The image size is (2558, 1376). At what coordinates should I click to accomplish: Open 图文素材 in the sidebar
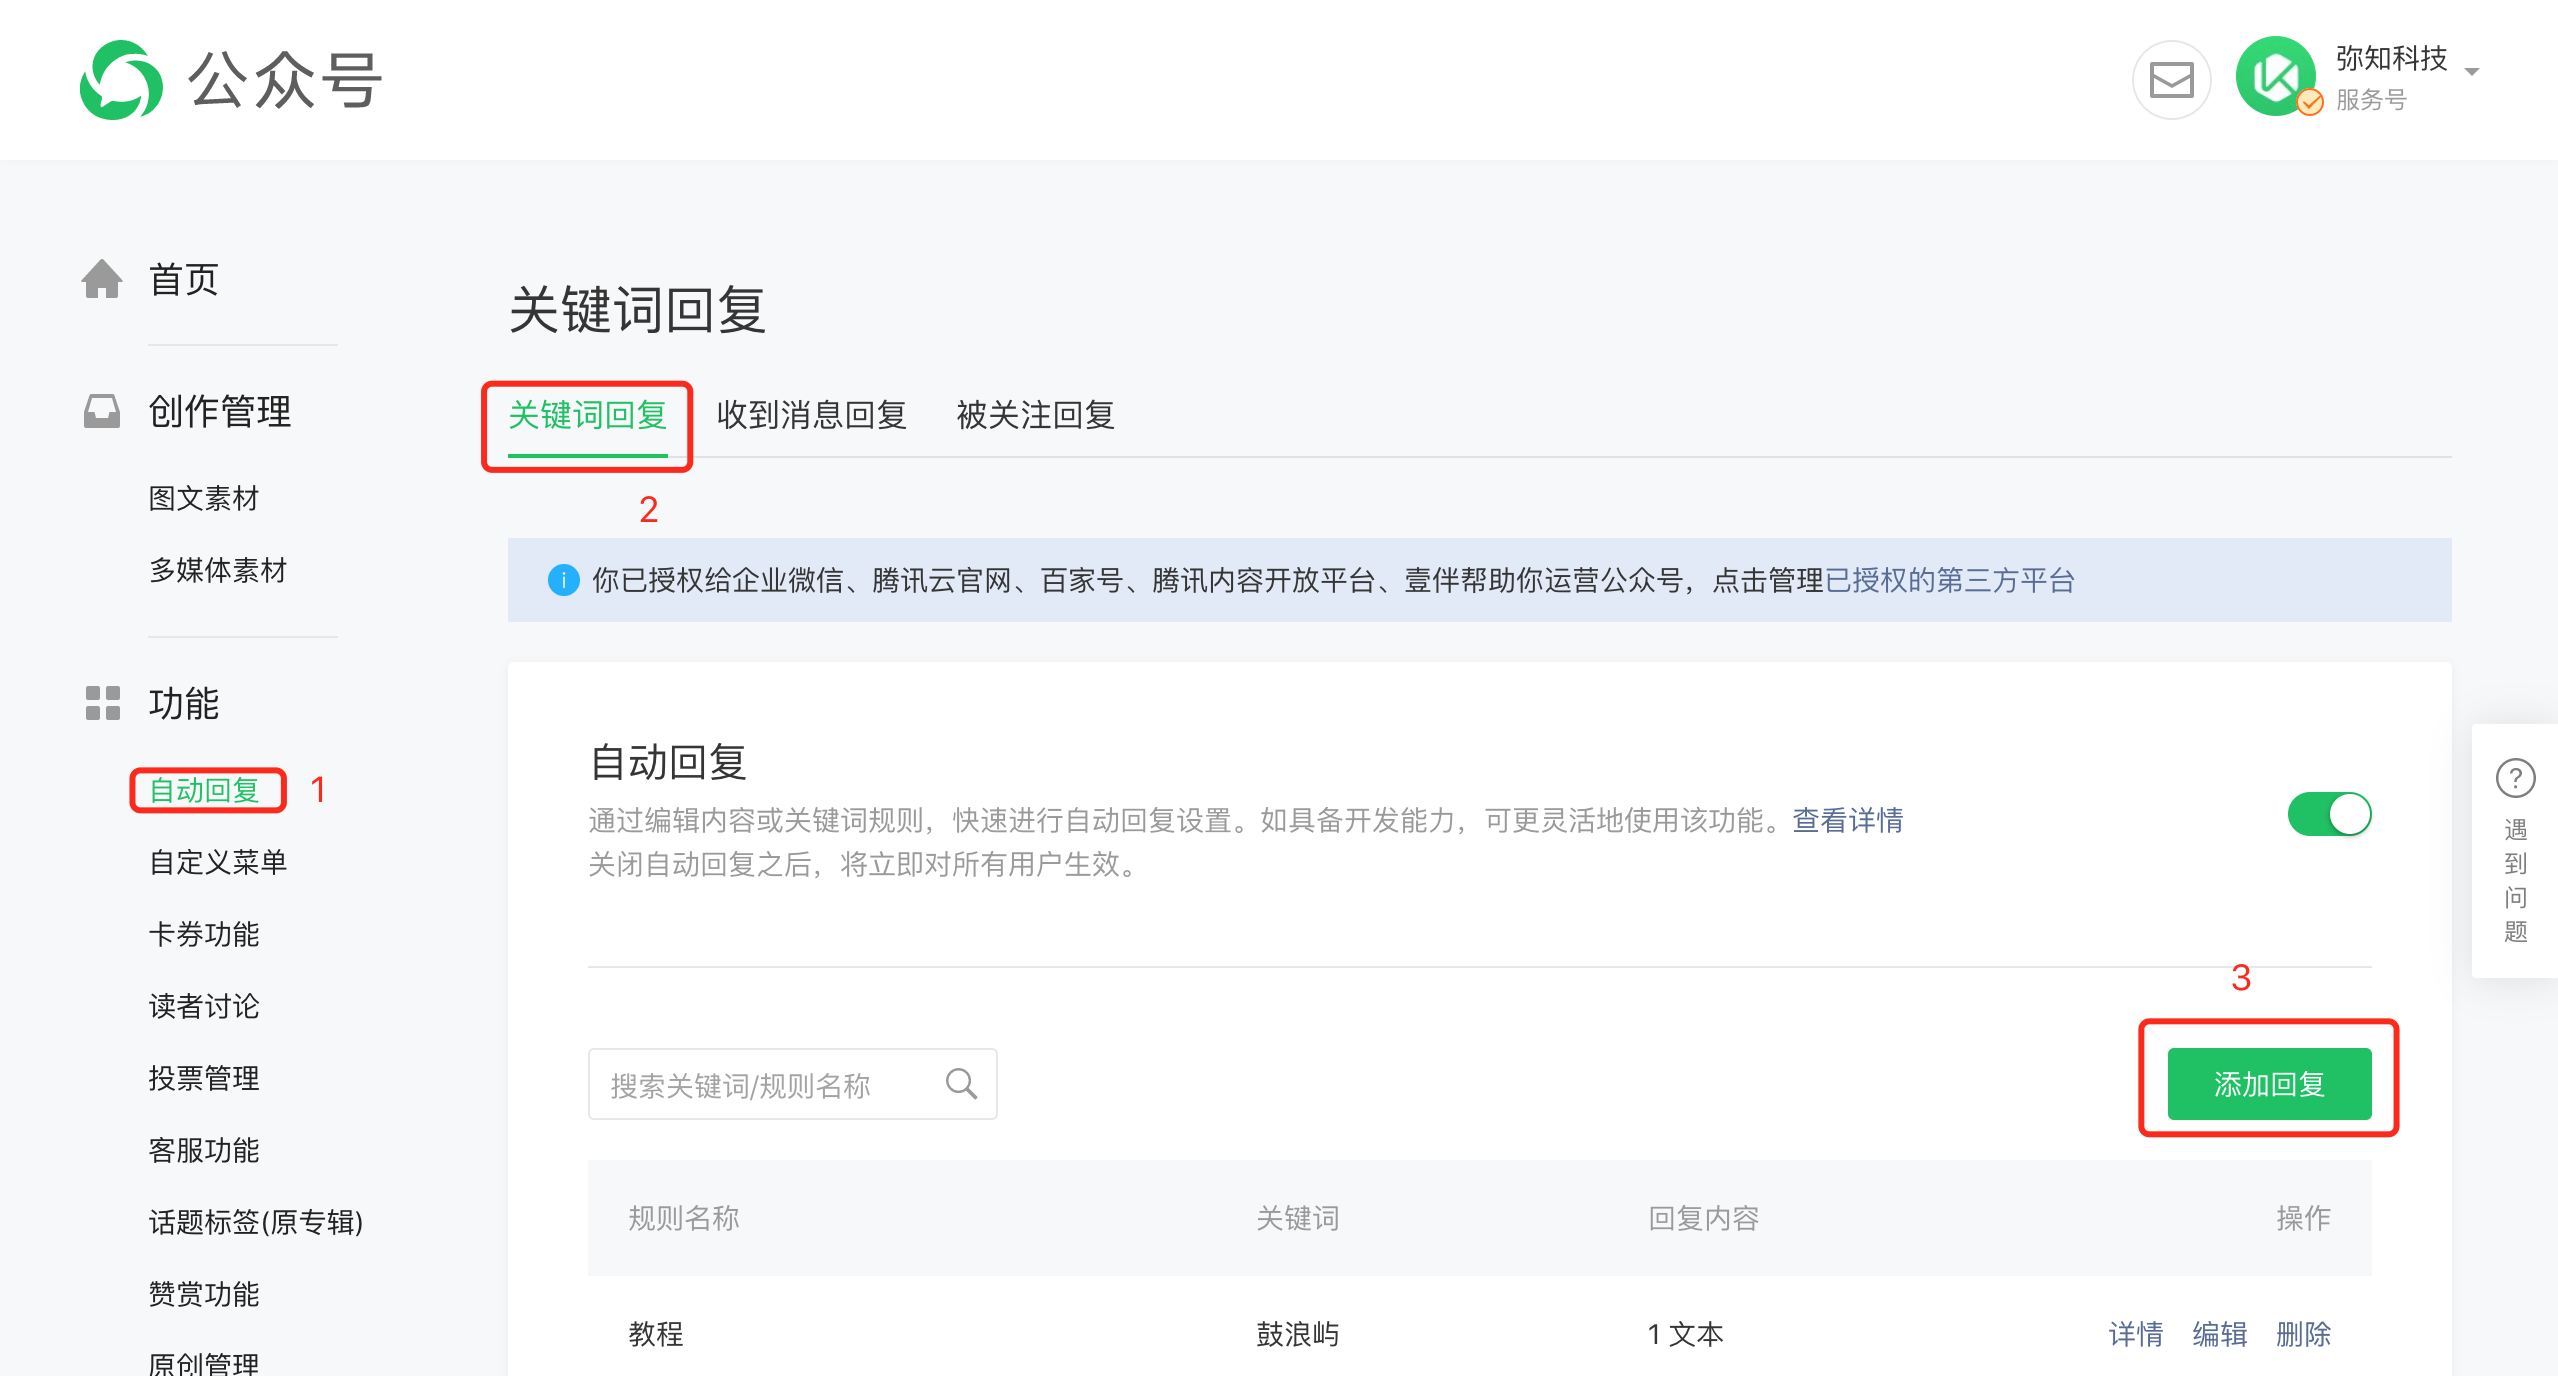tap(203, 498)
